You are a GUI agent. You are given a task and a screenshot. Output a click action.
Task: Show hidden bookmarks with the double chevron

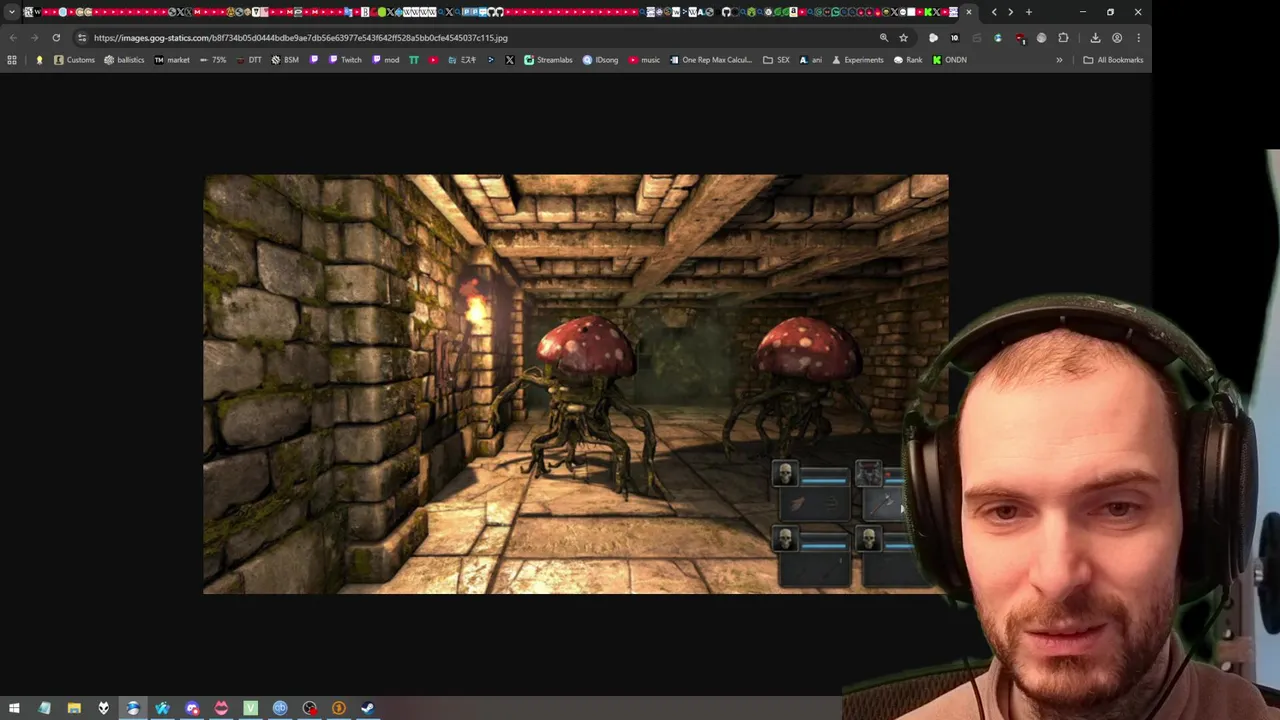1059,60
